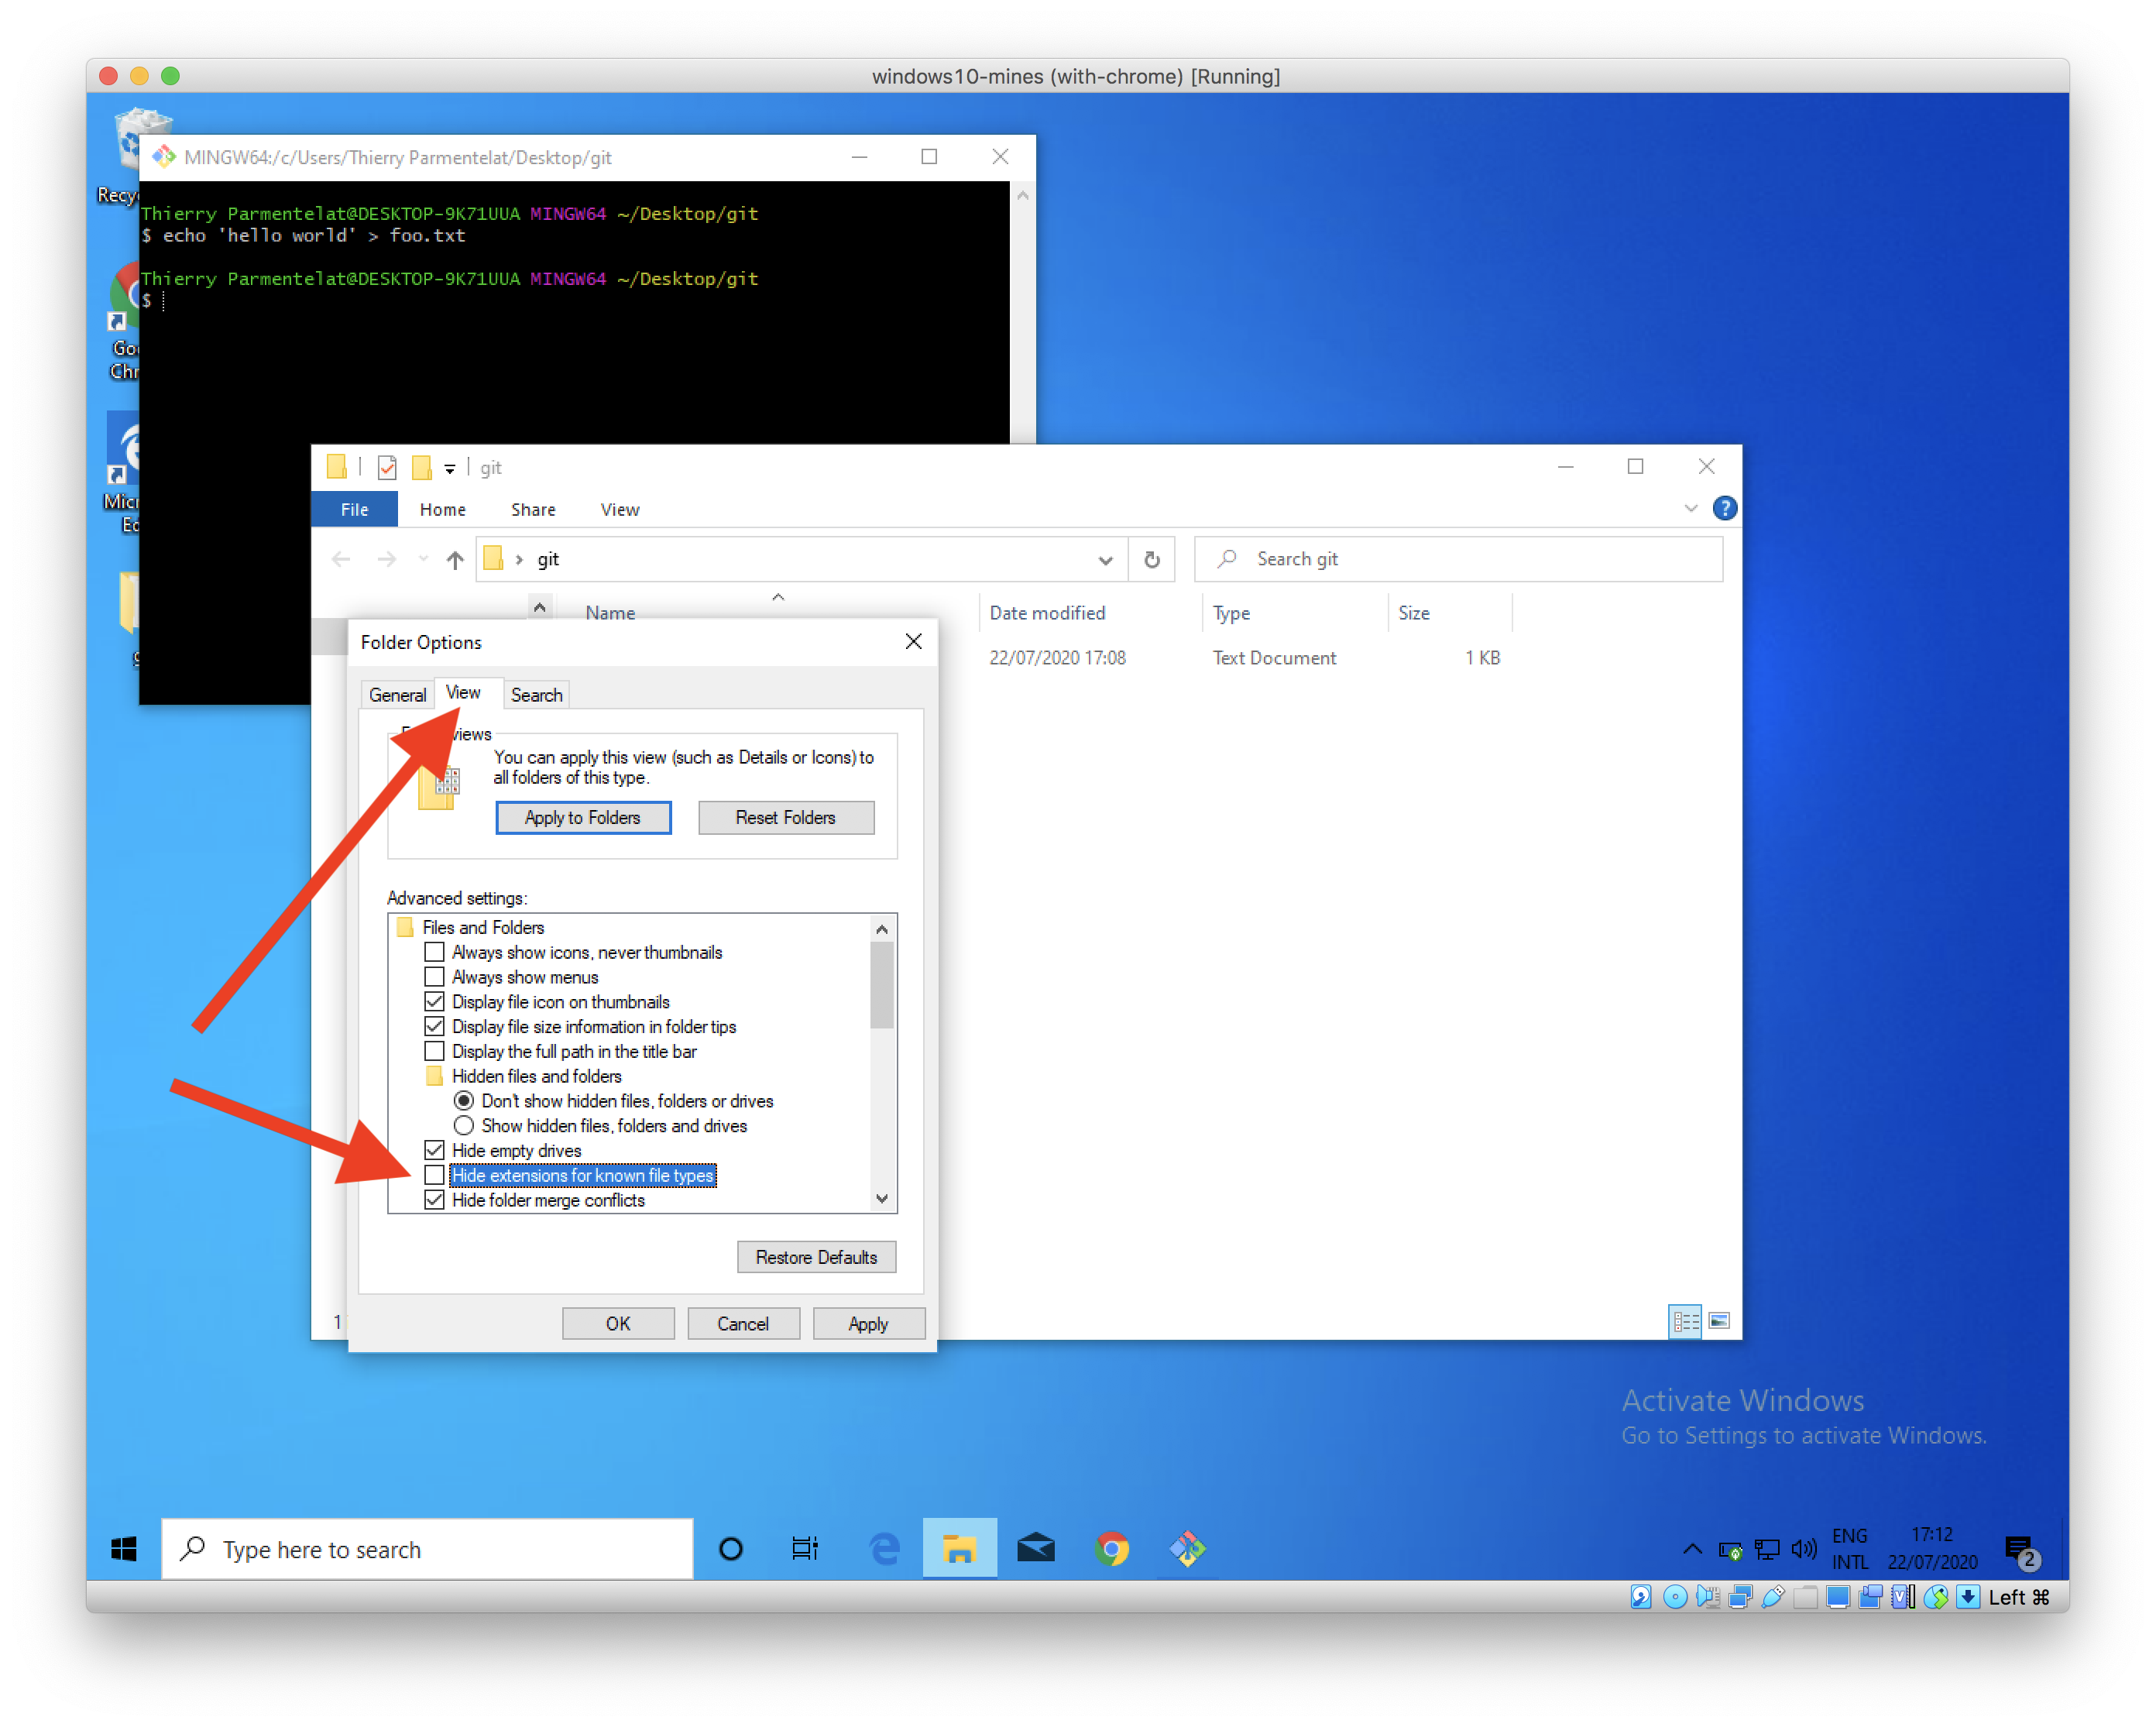Click the Advanced settings scrollbar thumb

click(881, 985)
